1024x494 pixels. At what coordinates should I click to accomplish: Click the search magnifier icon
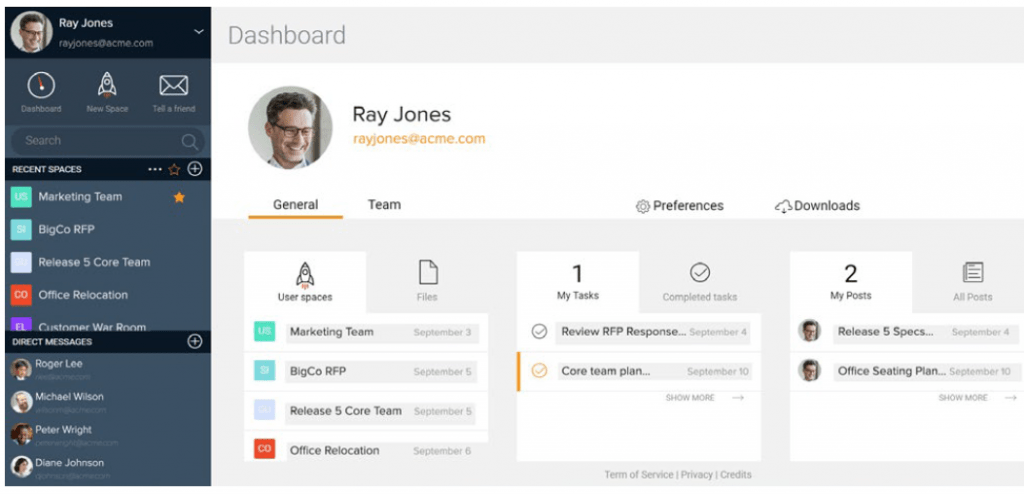point(190,142)
